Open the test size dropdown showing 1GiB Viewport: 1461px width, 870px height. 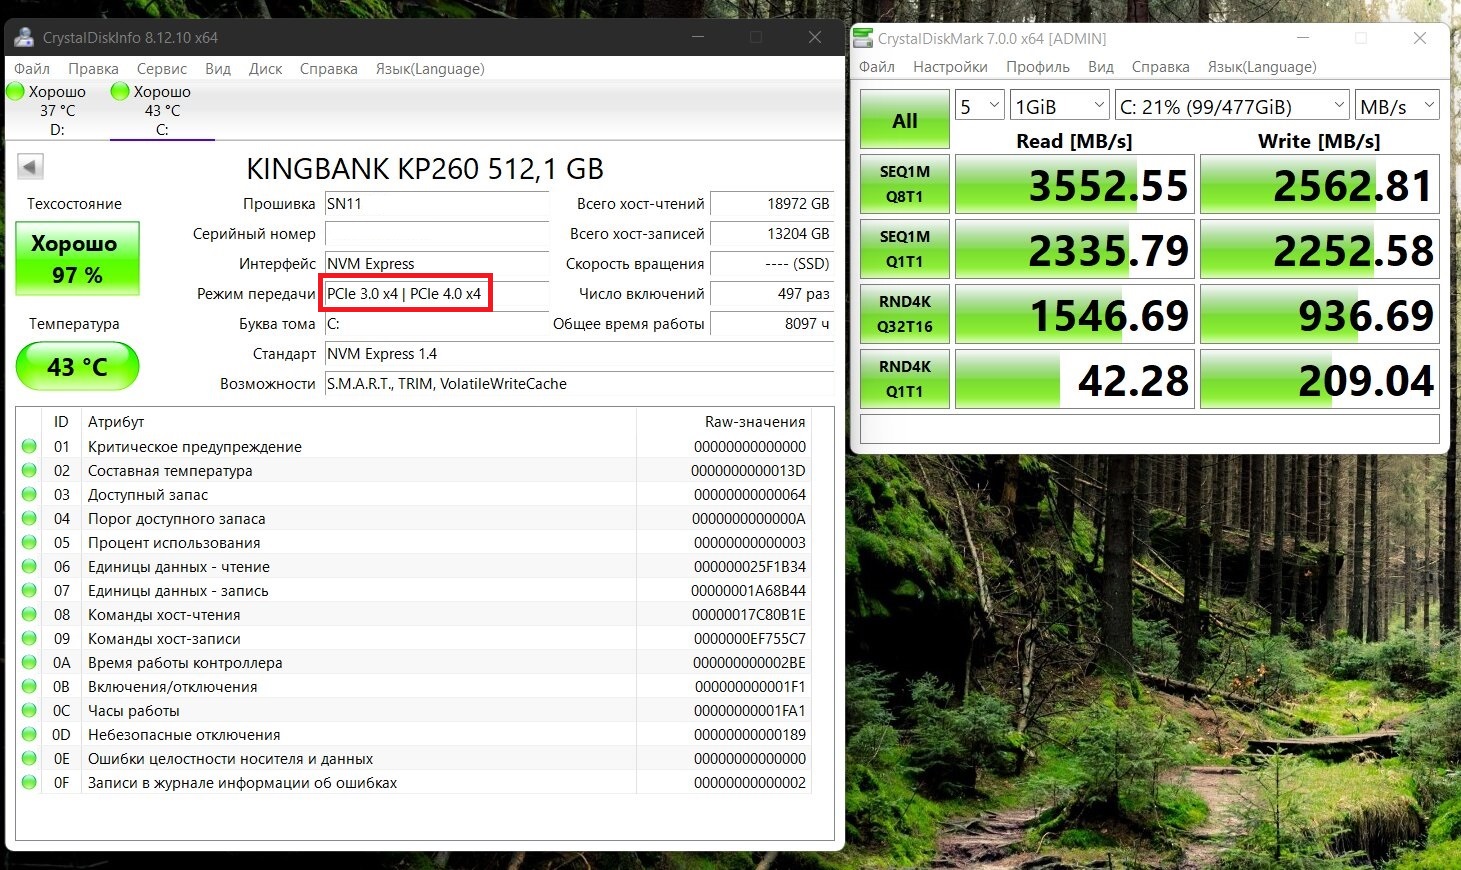[x=1060, y=106]
